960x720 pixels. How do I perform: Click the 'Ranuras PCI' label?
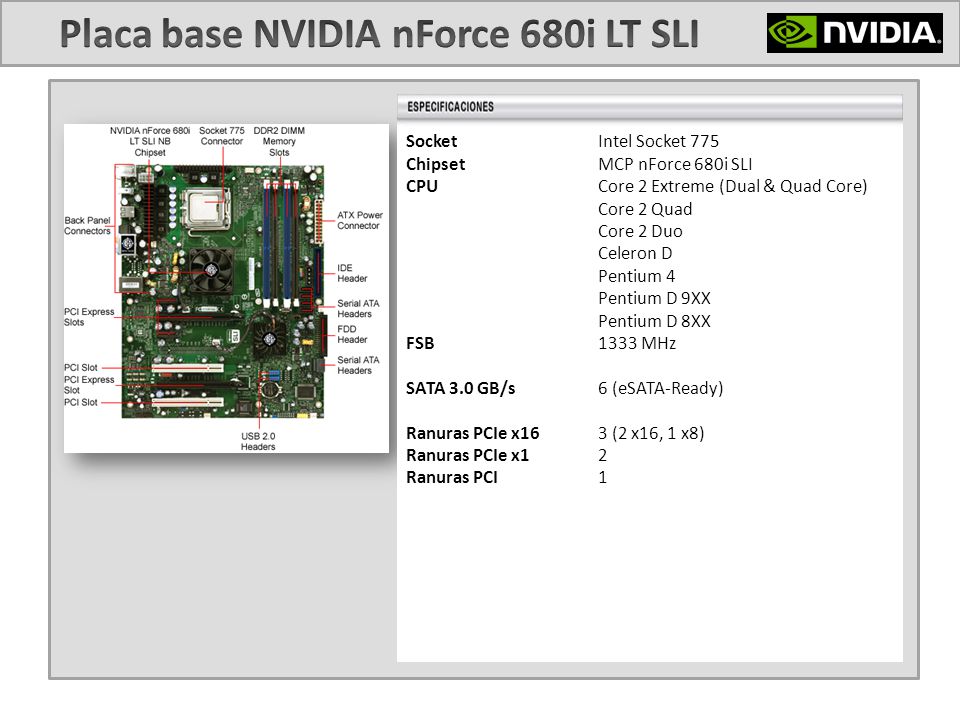(x=451, y=477)
